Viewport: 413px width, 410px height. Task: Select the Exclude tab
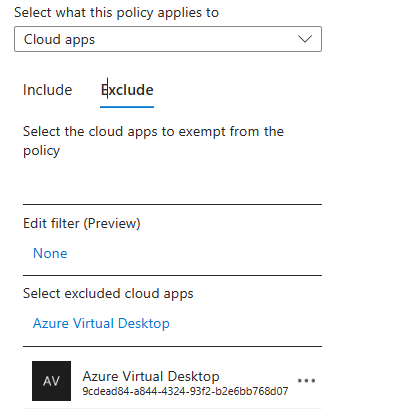pyautogui.click(x=127, y=90)
